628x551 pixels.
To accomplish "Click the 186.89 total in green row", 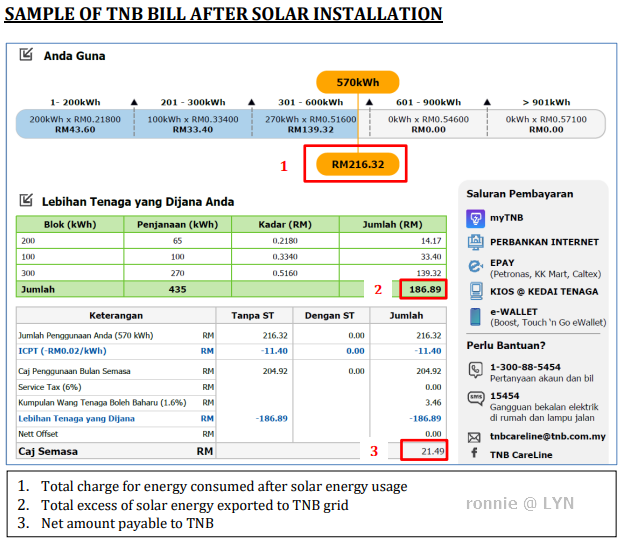I will [425, 290].
